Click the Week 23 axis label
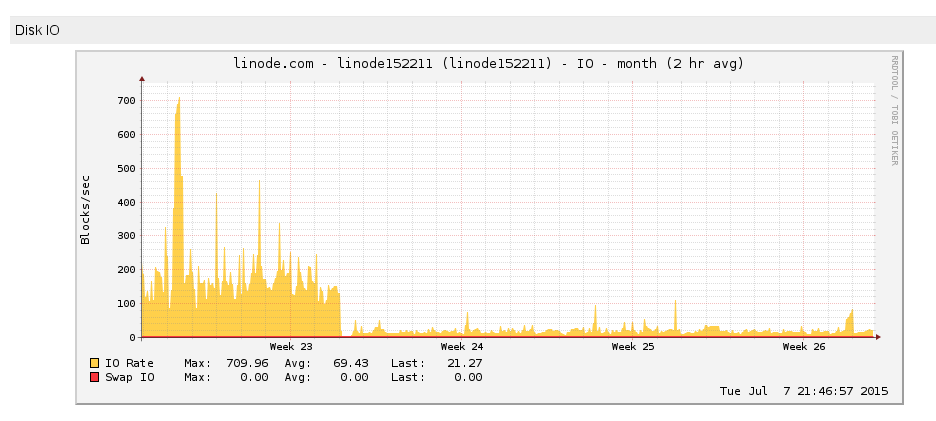Screen dimensions: 936x421 pos(291,347)
